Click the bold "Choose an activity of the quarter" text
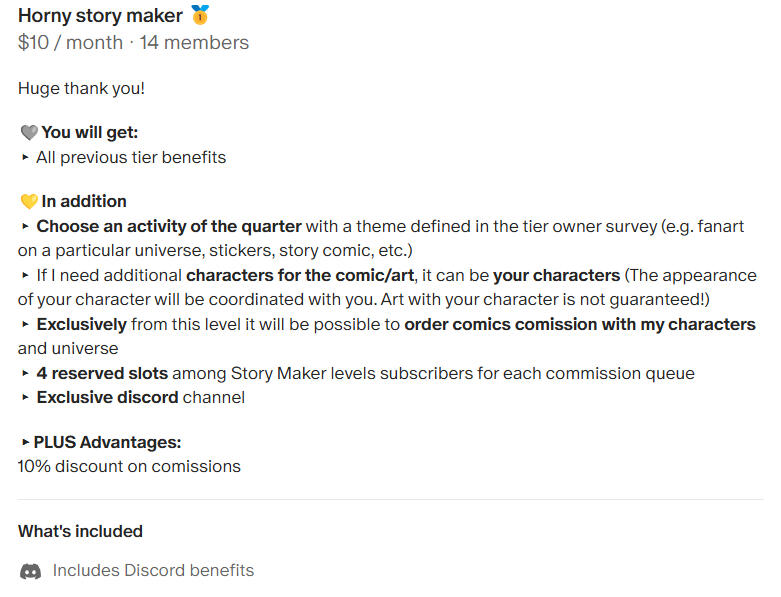This screenshot has height=597, width=781. coord(169,227)
